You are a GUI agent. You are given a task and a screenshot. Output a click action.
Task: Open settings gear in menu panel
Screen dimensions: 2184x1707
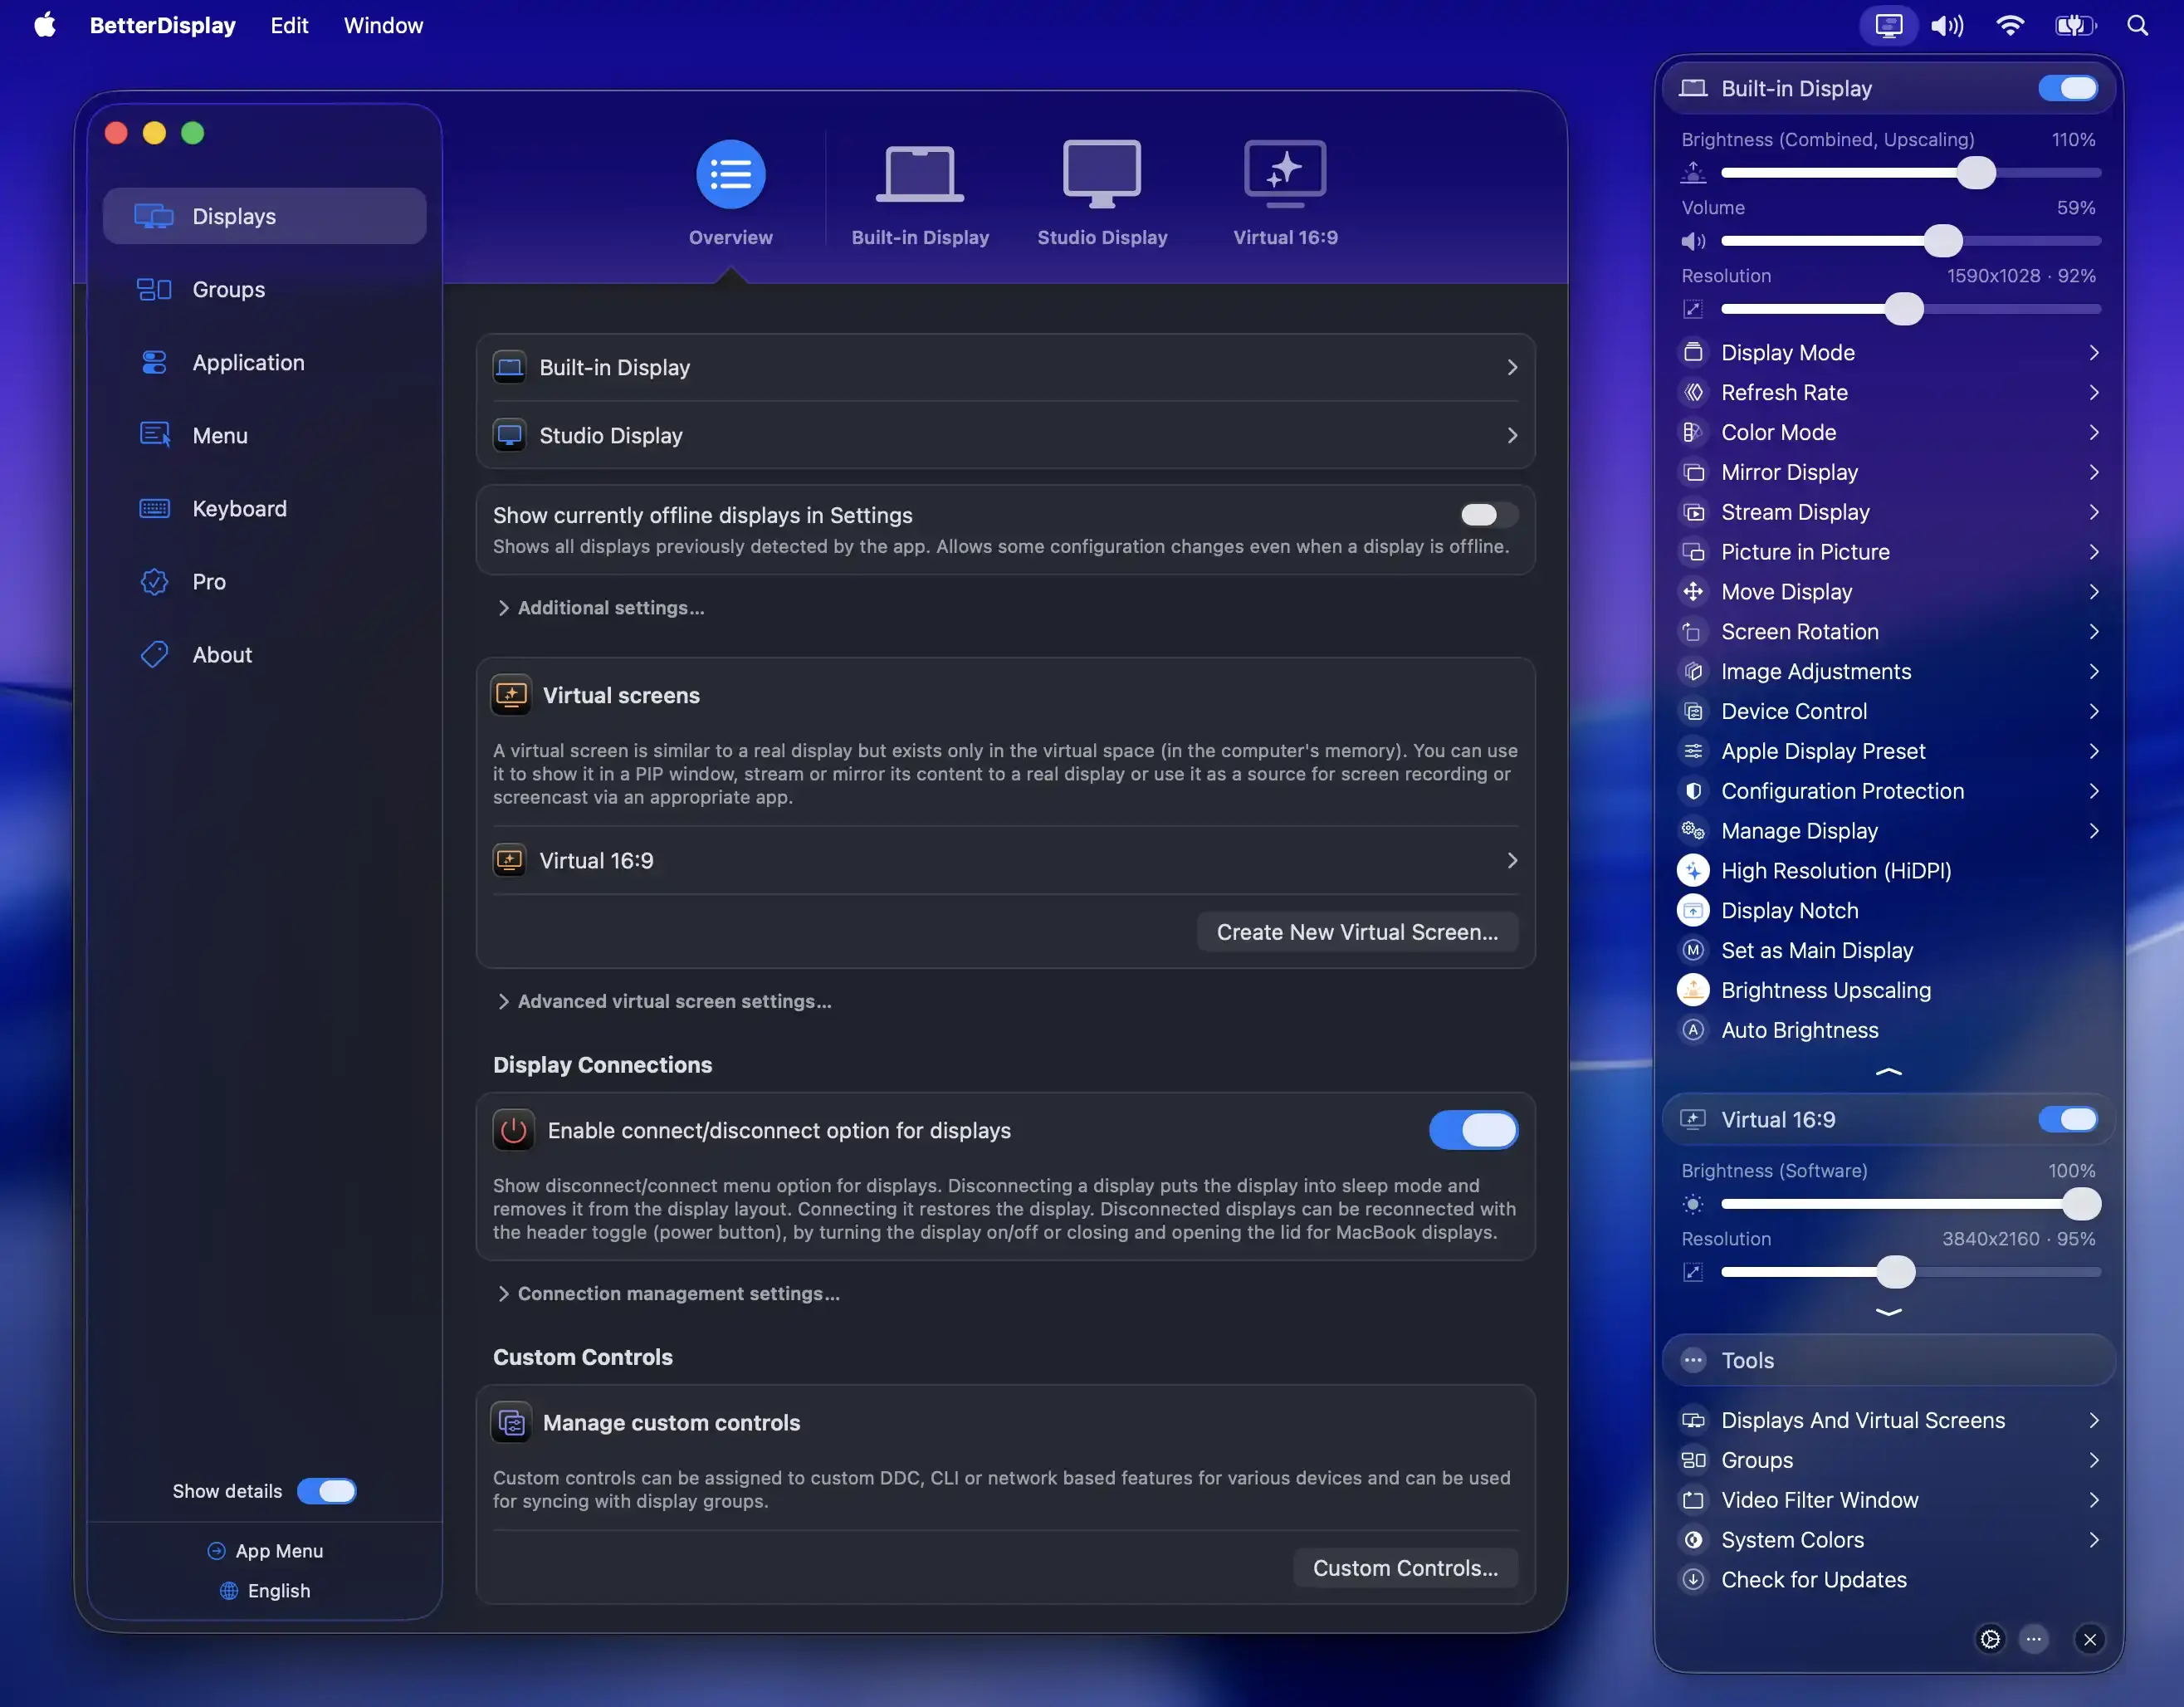1990,1638
